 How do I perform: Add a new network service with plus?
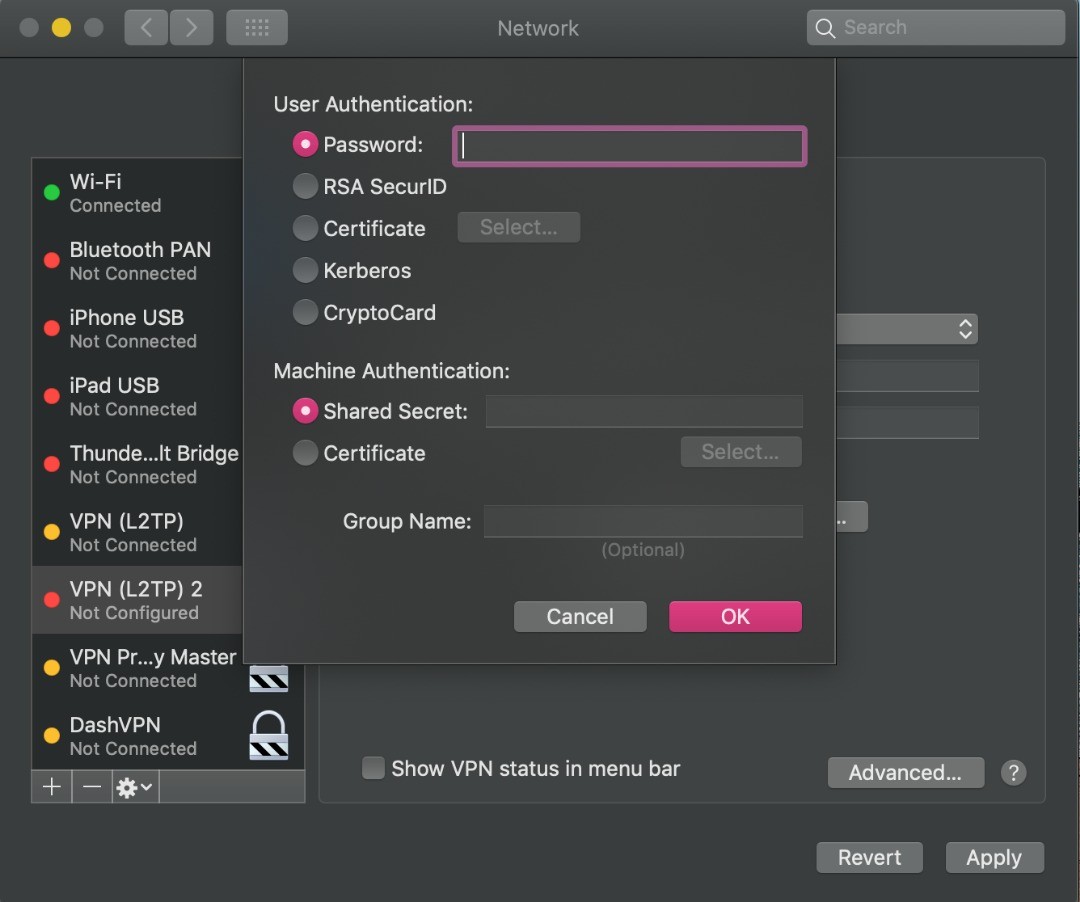click(52, 787)
